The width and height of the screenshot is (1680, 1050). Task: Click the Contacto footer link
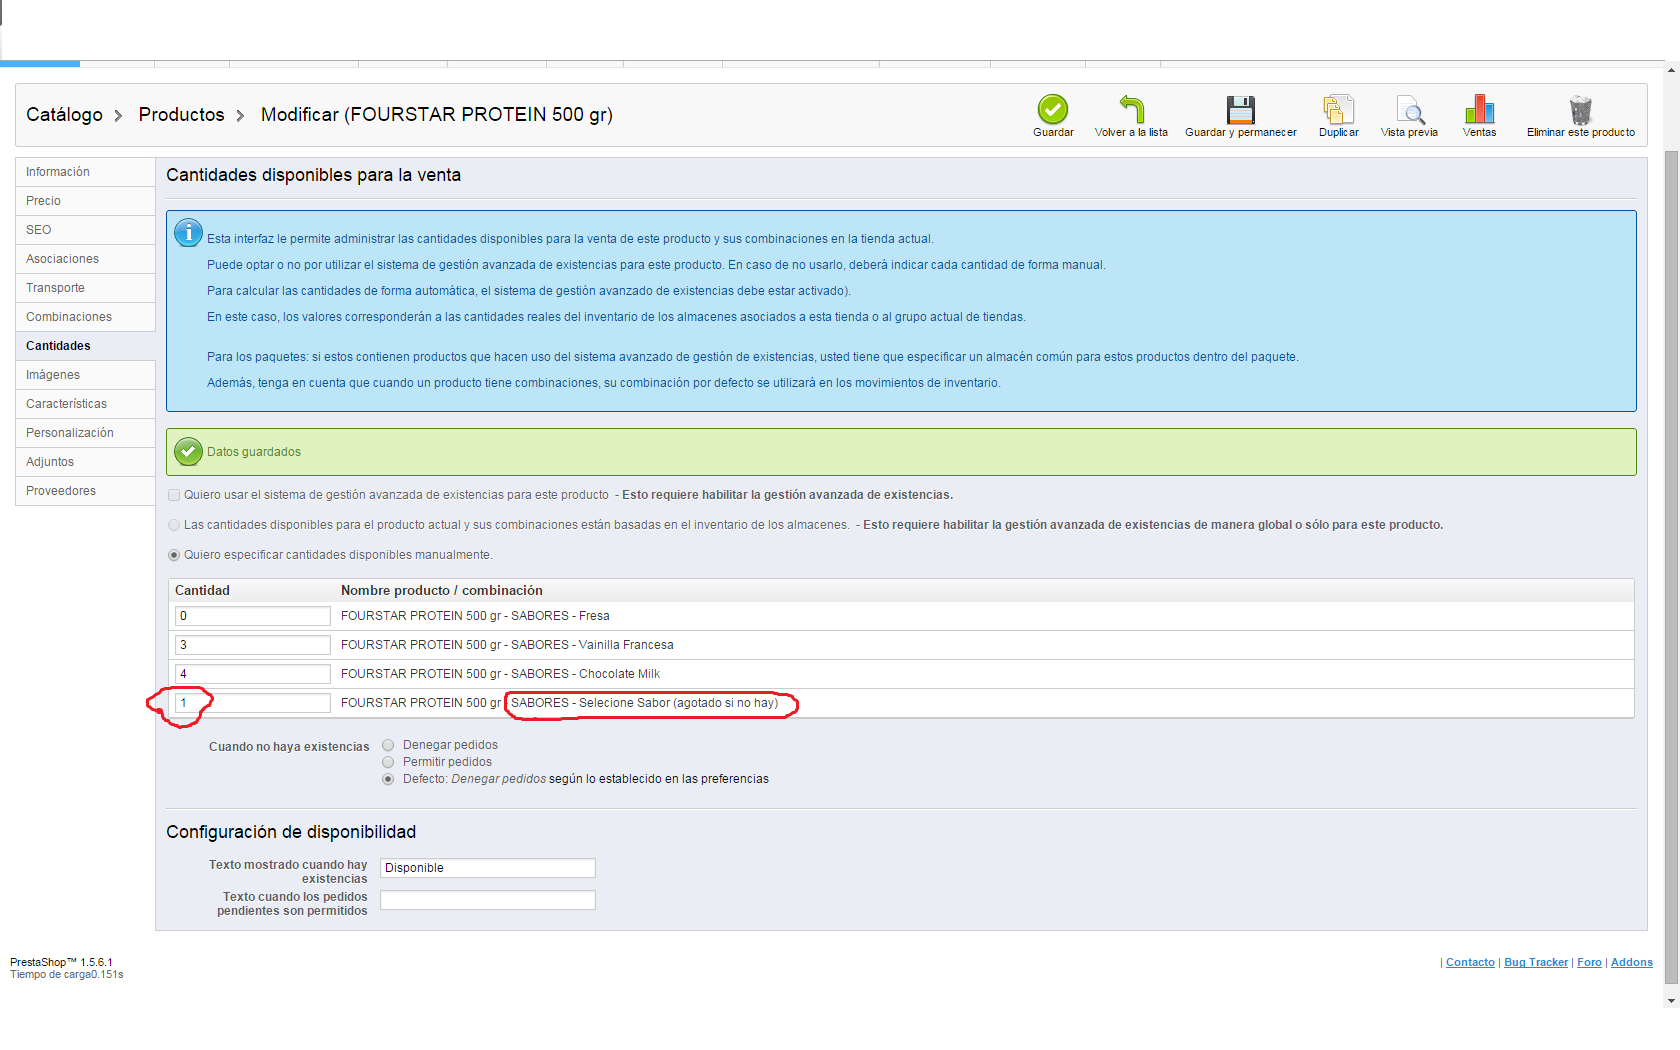point(1470,963)
